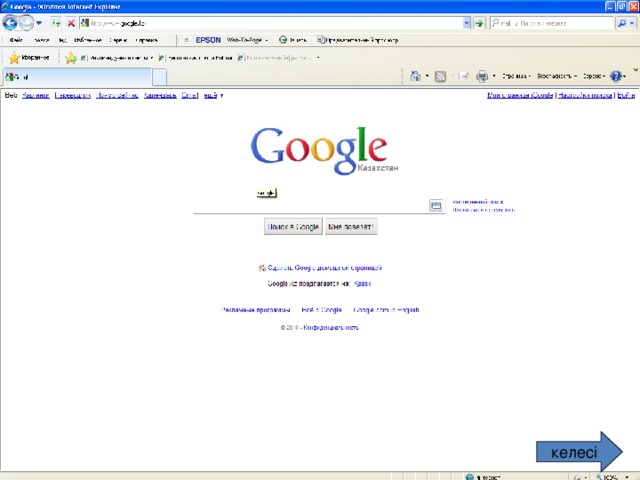Click Сделать Google домашней страницей link

coord(324,268)
